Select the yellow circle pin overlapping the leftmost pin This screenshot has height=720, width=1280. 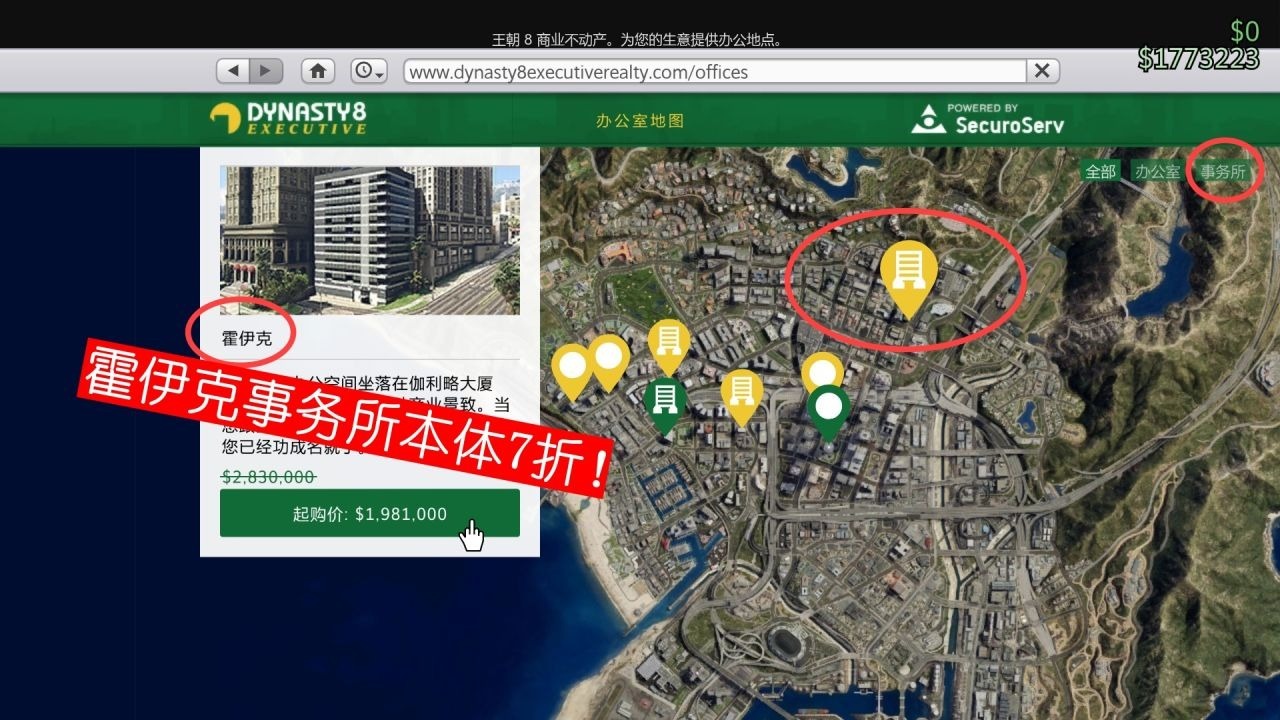coord(608,362)
